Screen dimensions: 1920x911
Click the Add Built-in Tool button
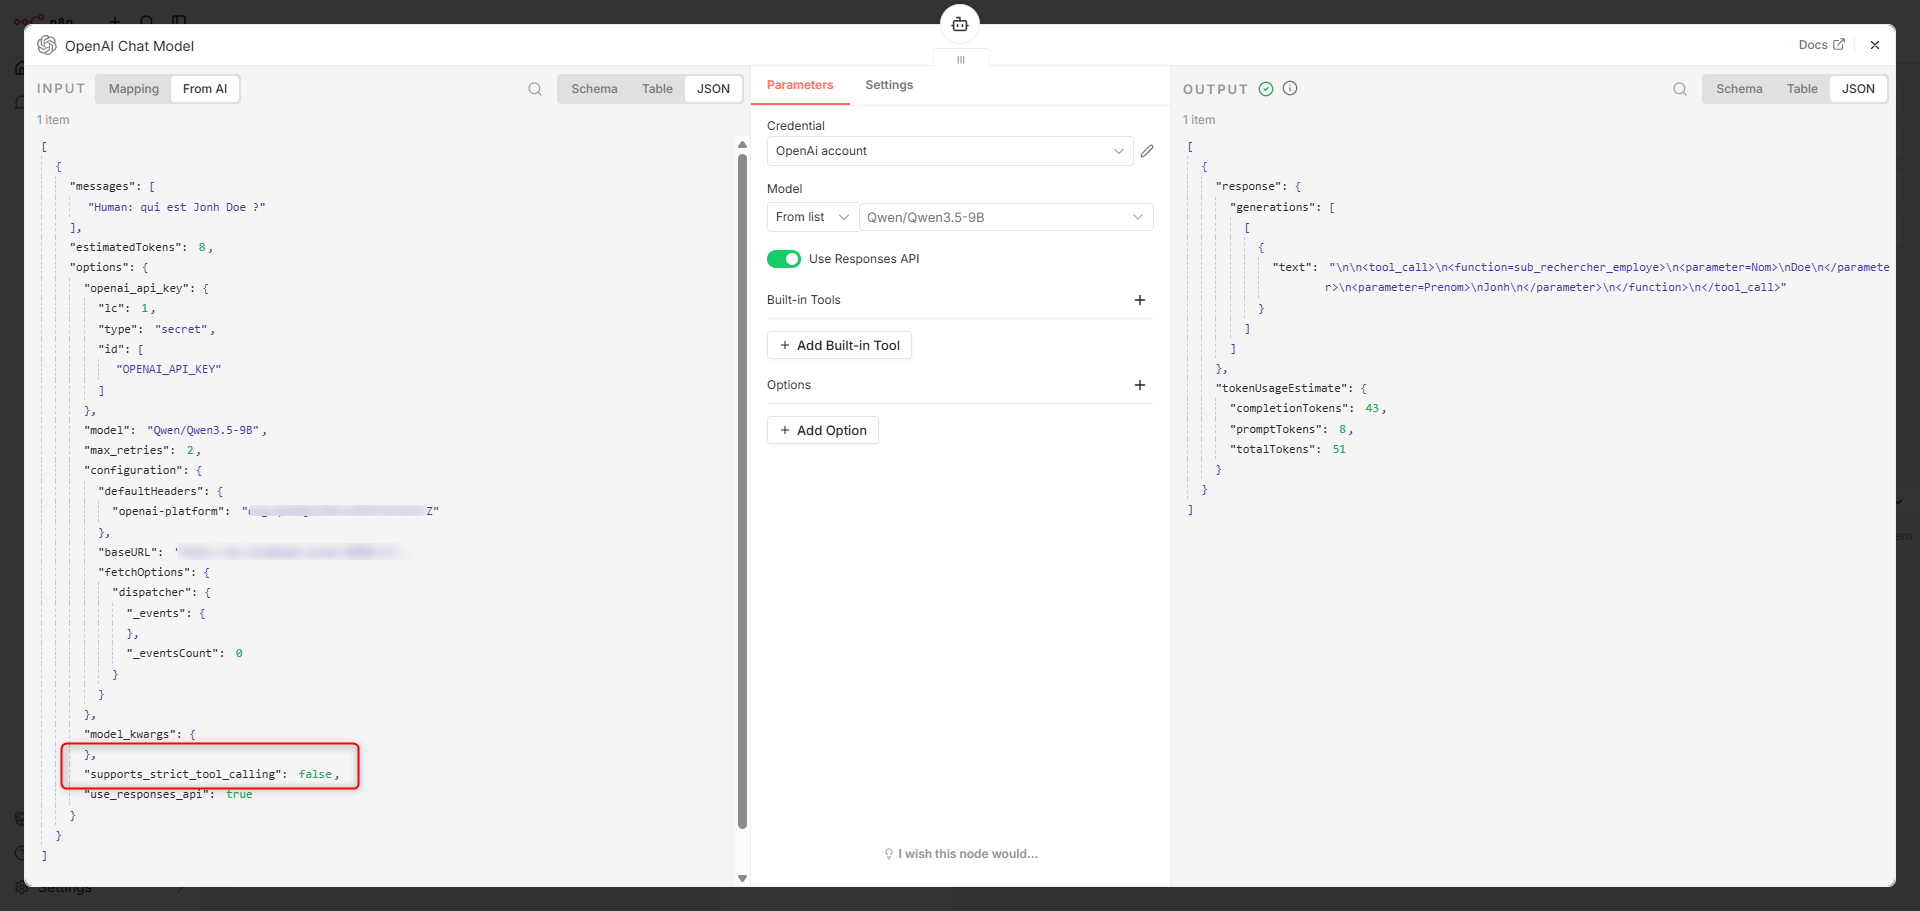click(839, 345)
